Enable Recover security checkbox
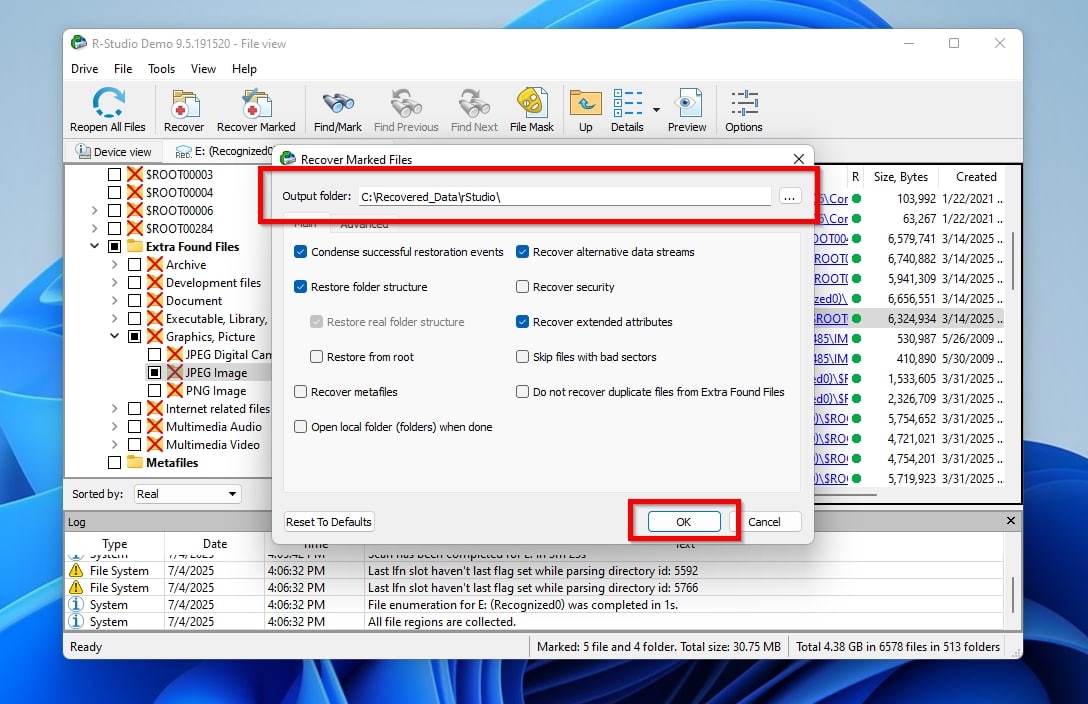 pos(522,286)
